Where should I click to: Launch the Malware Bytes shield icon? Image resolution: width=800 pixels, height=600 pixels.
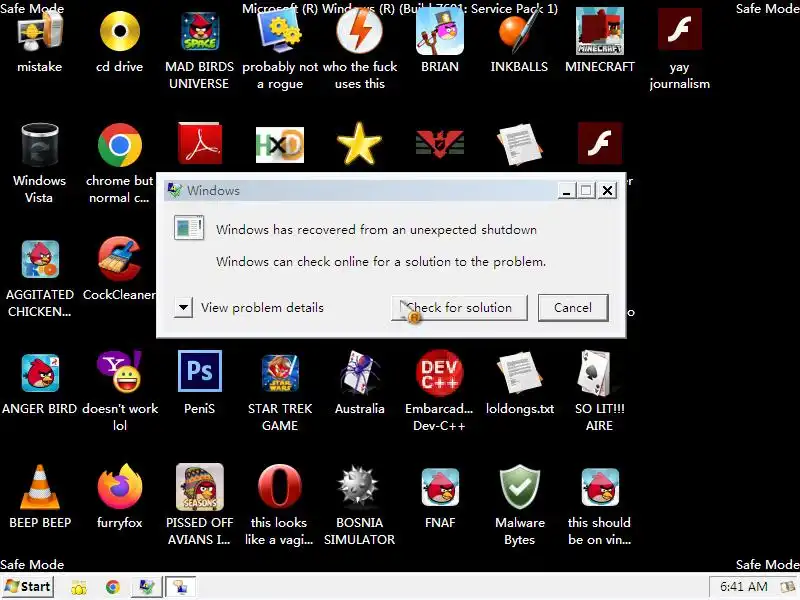click(519, 487)
